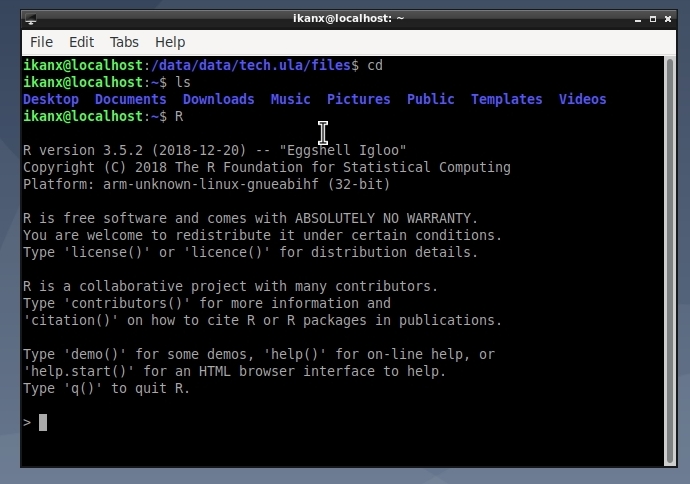Click the 'license()' text
This screenshot has width=690, height=484.
point(107,253)
